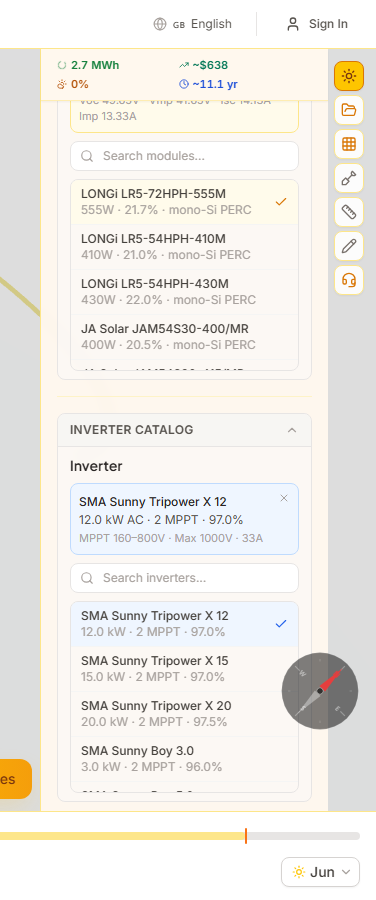Screen dimensions: 376x900
Task: Select SMA Sunny Tripower X 20 entry
Action: pos(184,713)
